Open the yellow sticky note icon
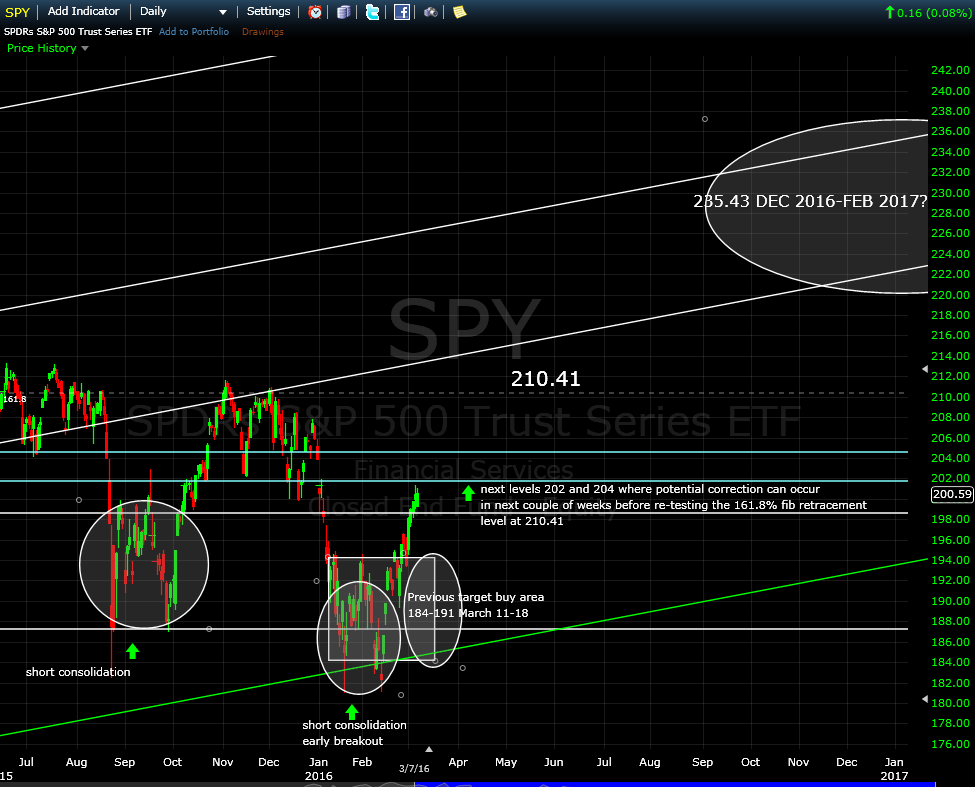The image size is (975, 787). click(x=460, y=12)
